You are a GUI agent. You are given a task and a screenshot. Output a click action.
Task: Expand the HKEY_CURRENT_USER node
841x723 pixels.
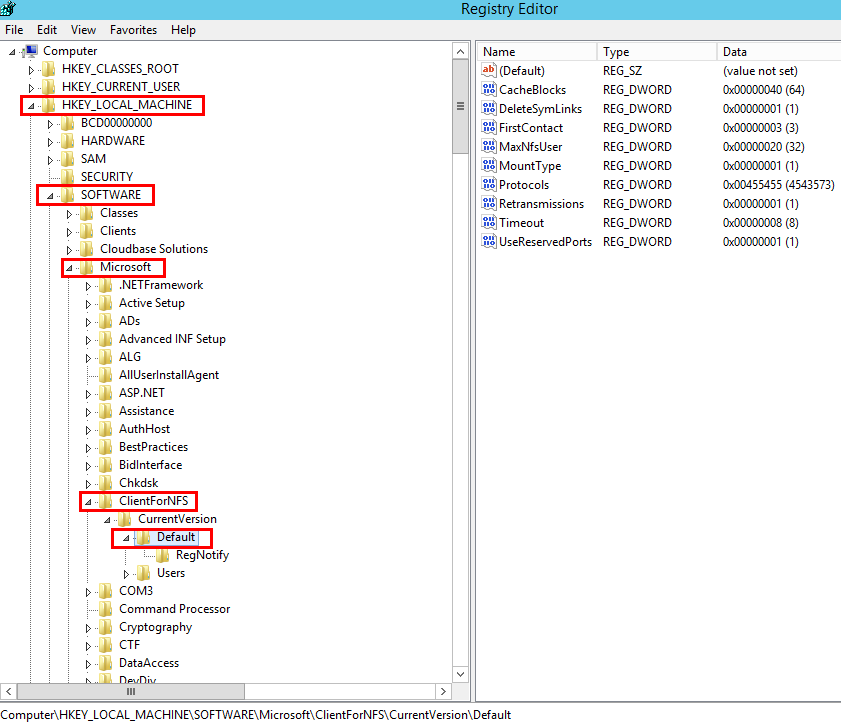[x=31, y=88]
